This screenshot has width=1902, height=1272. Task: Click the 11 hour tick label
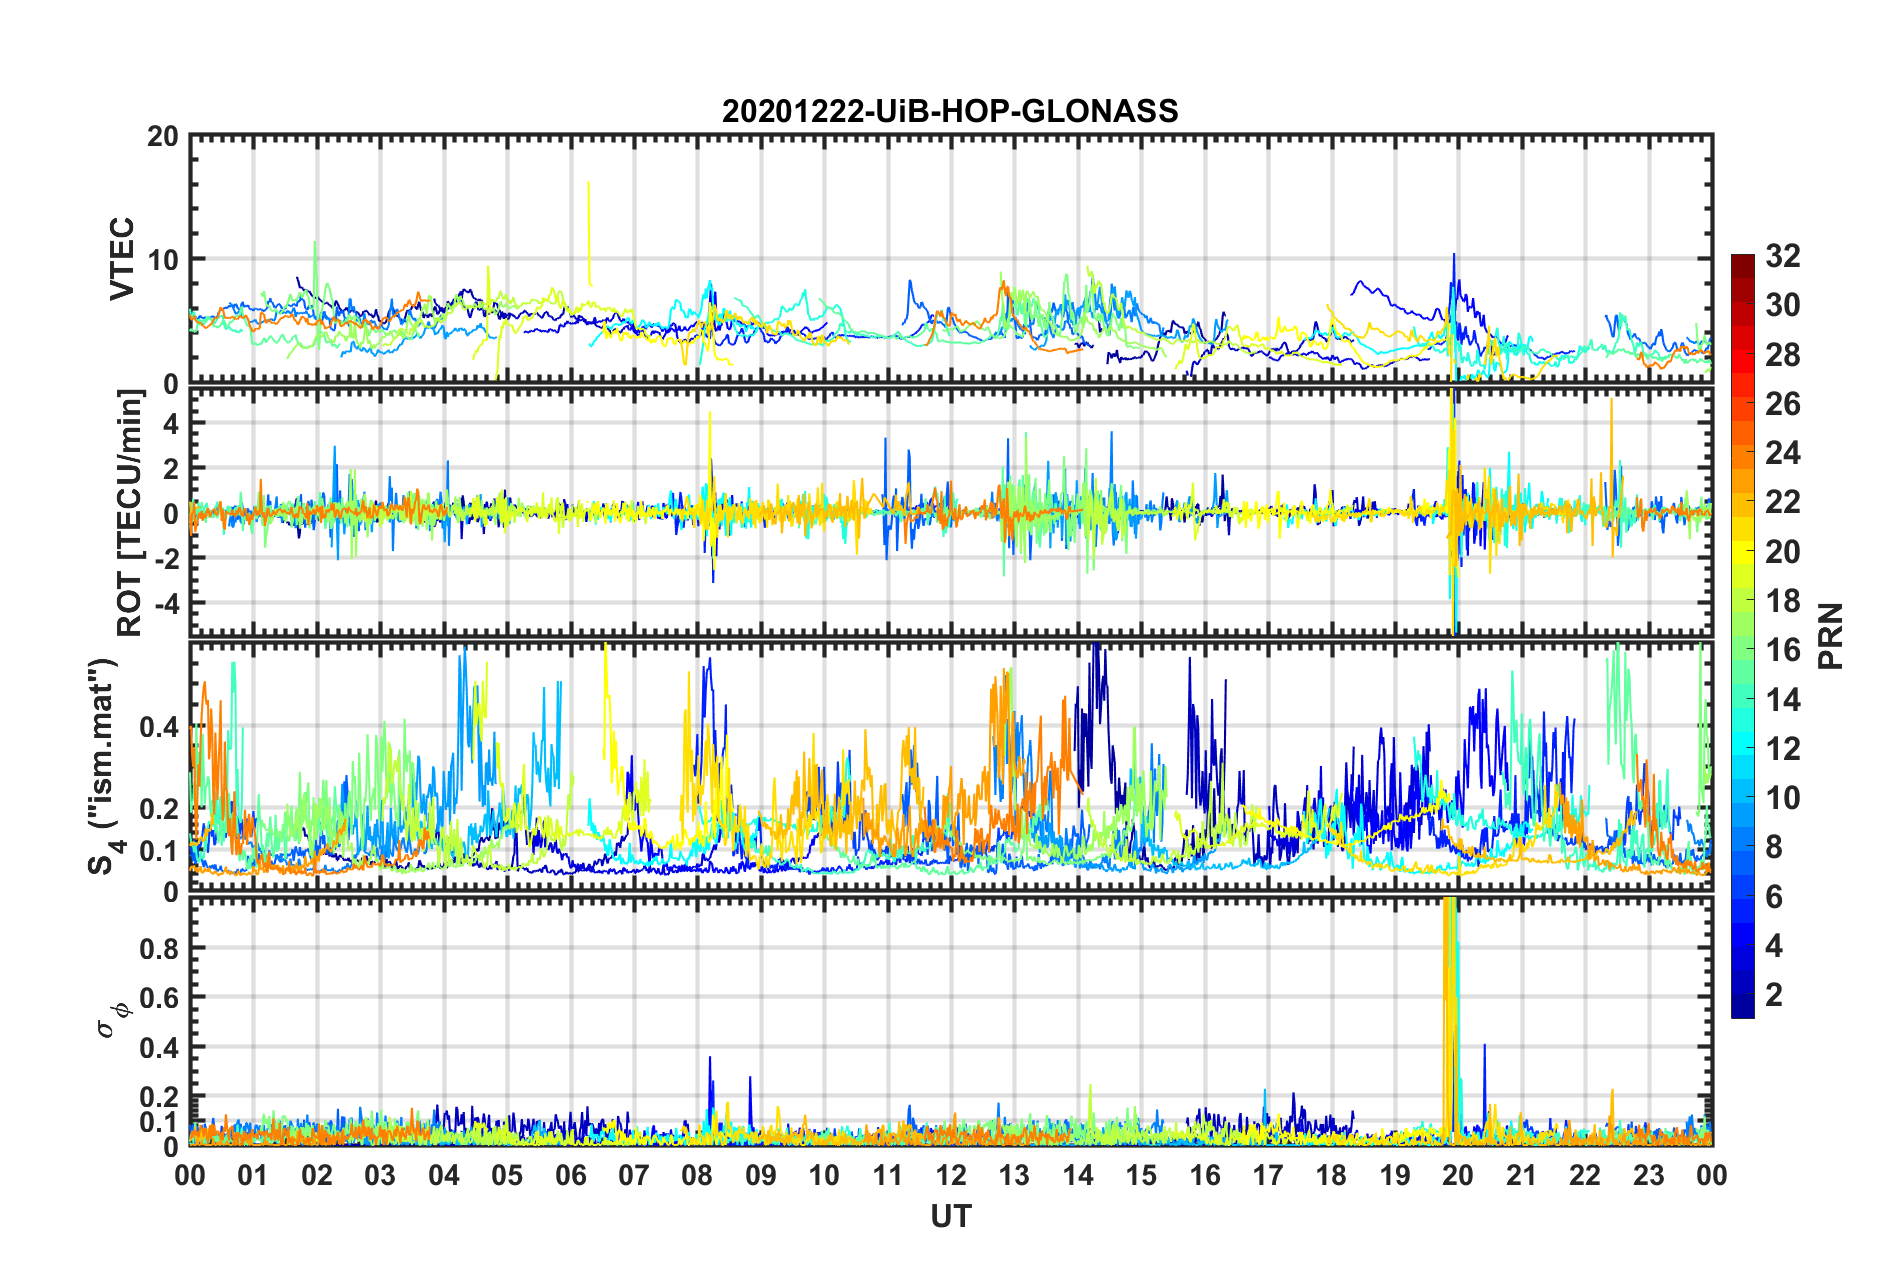click(x=888, y=1175)
